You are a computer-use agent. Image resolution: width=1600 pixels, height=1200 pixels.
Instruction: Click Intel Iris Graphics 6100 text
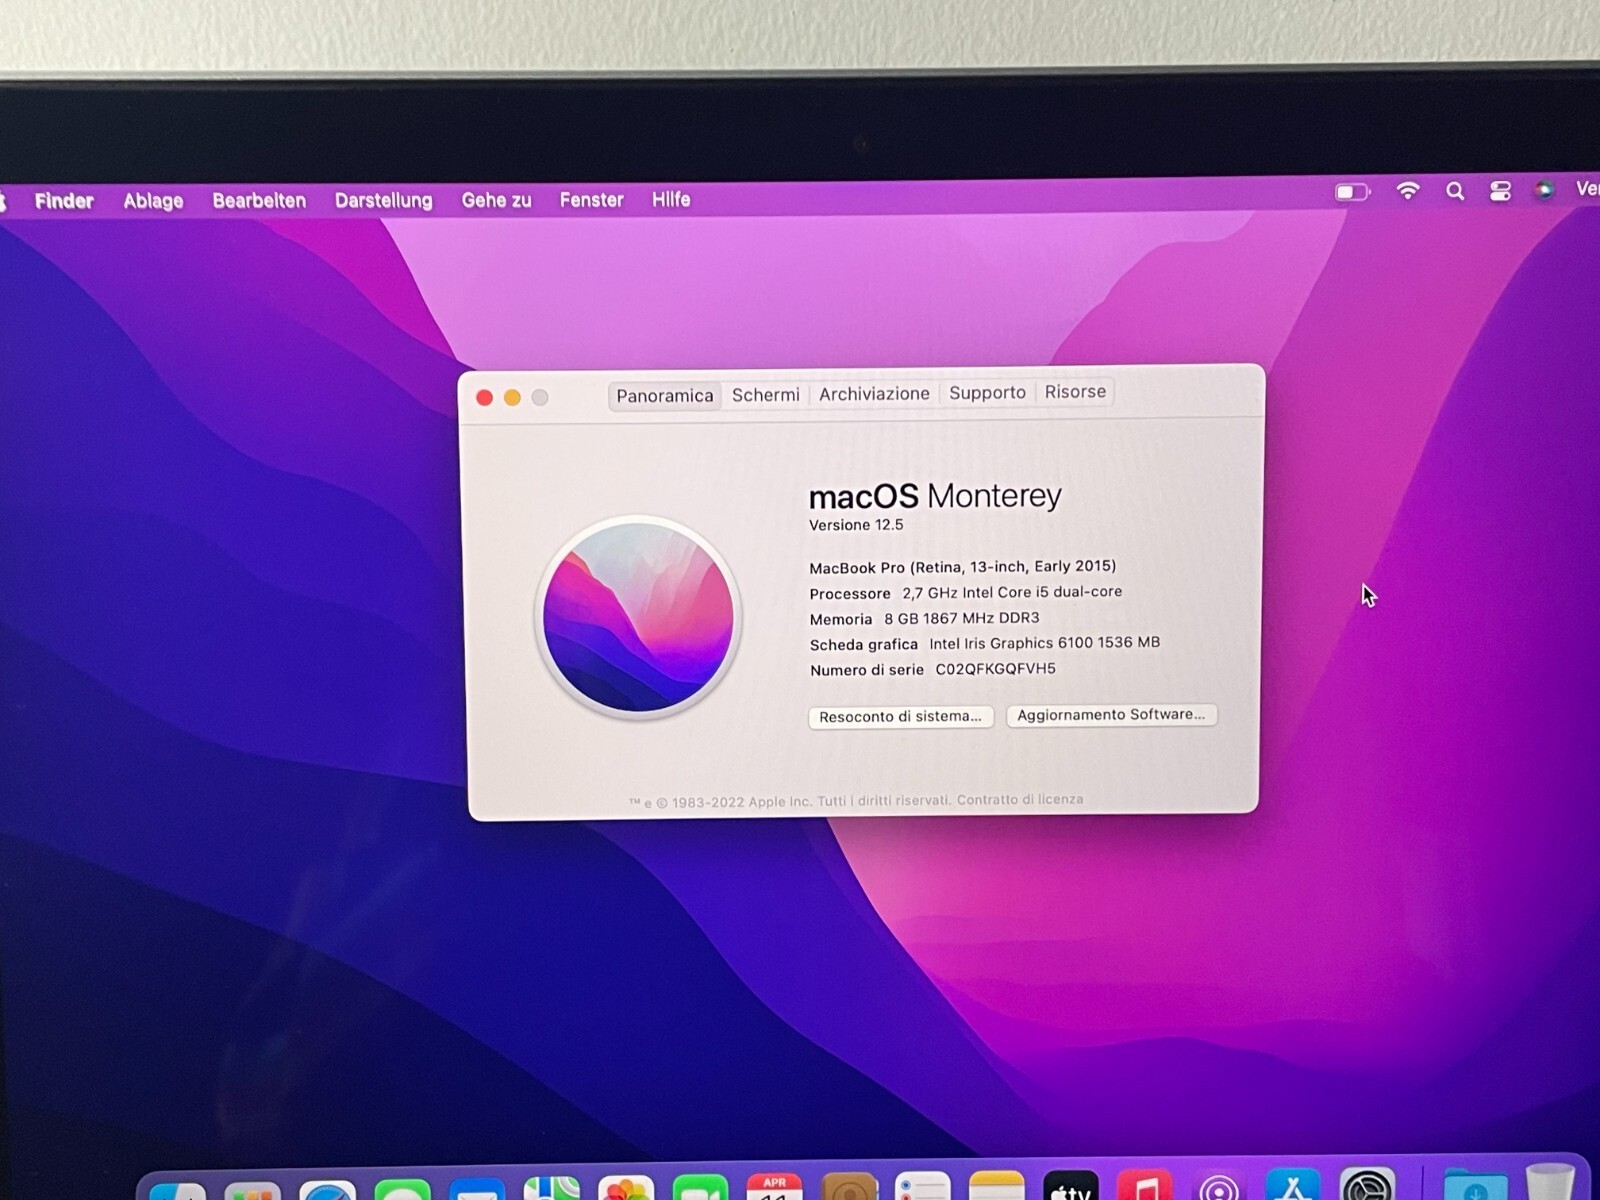click(x=1044, y=643)
